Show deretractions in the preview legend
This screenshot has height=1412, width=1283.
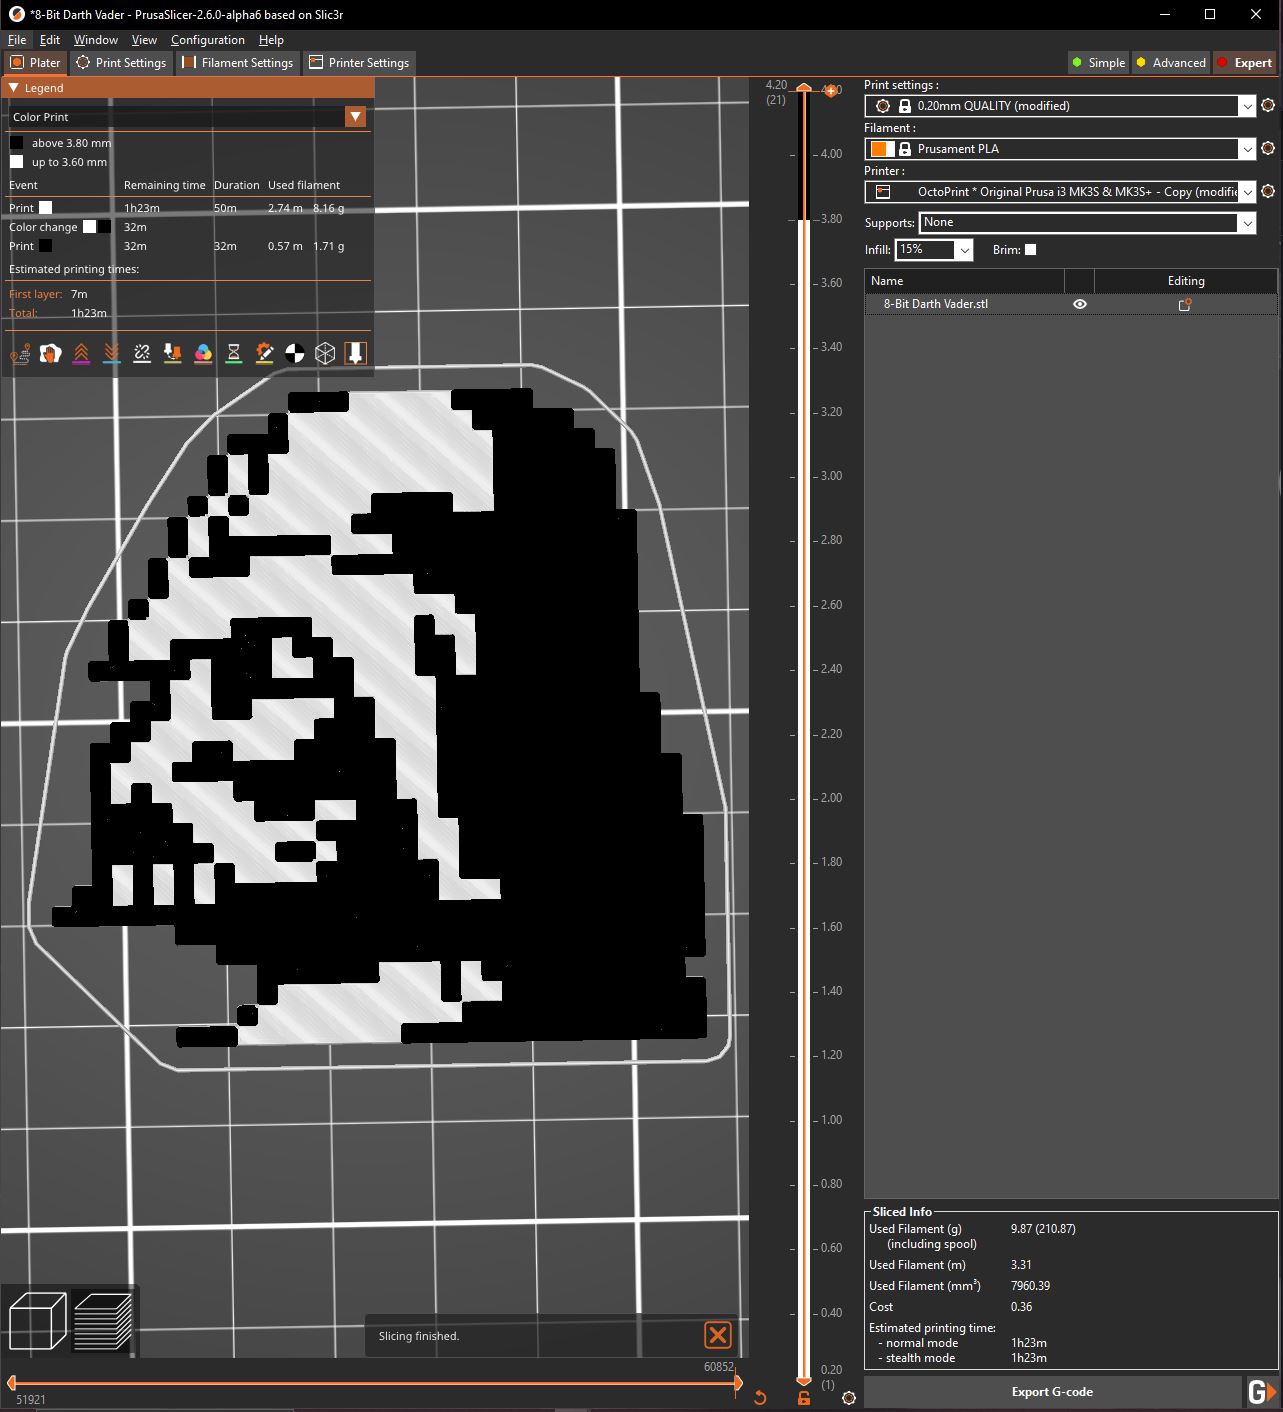tap(111, 352)
